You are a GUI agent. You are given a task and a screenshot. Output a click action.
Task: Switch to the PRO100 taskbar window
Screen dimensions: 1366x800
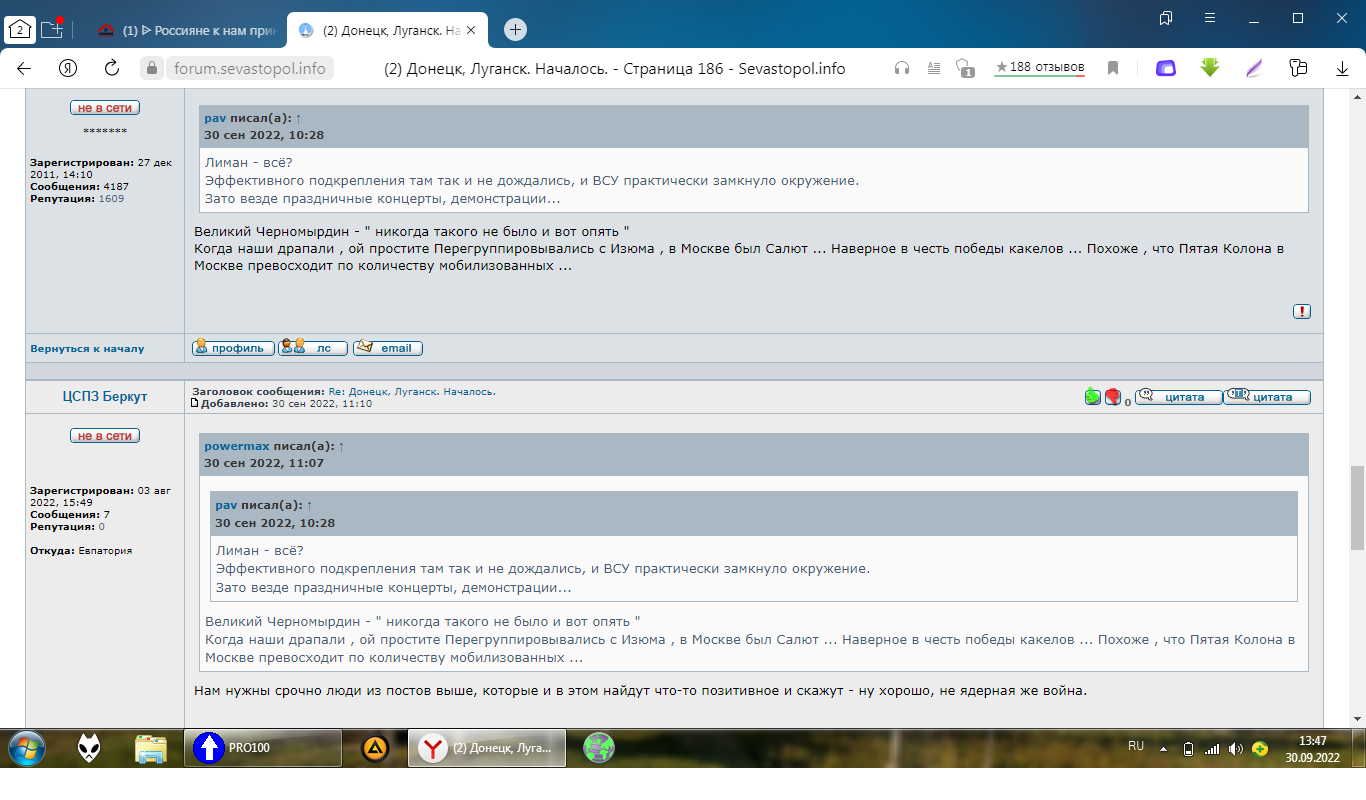point(264,748)
